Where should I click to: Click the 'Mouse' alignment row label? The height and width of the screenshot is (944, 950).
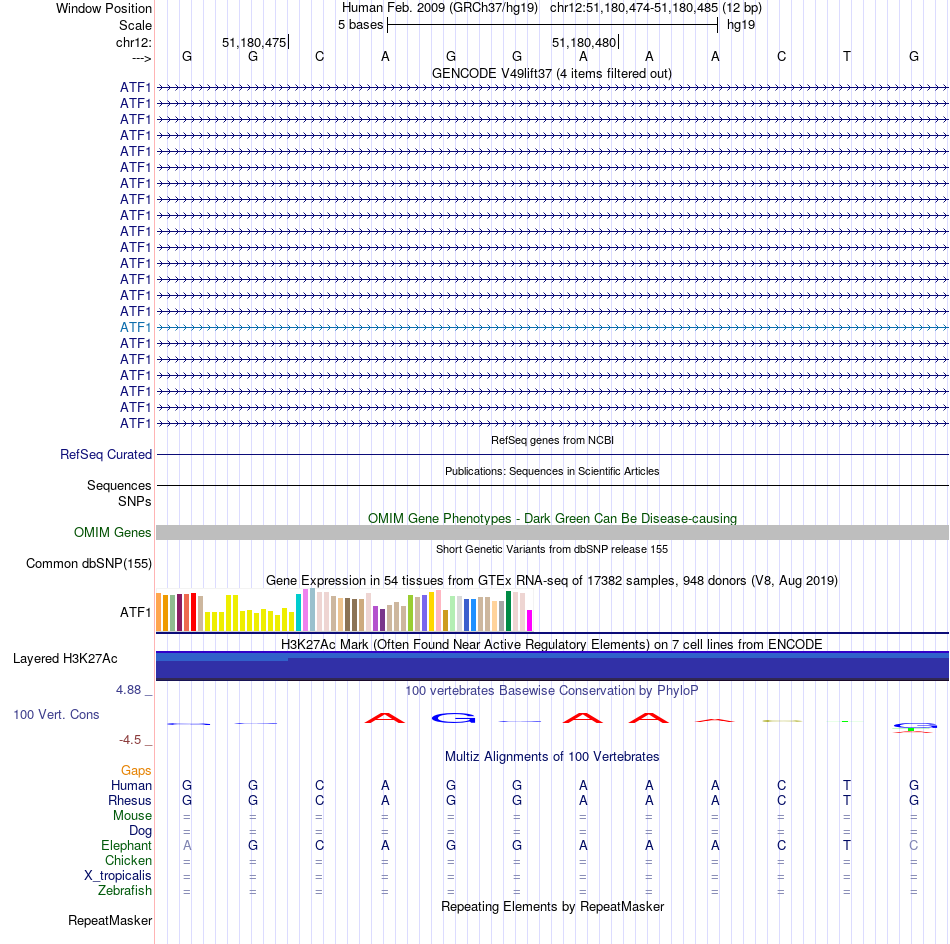[x=132, y=816]
